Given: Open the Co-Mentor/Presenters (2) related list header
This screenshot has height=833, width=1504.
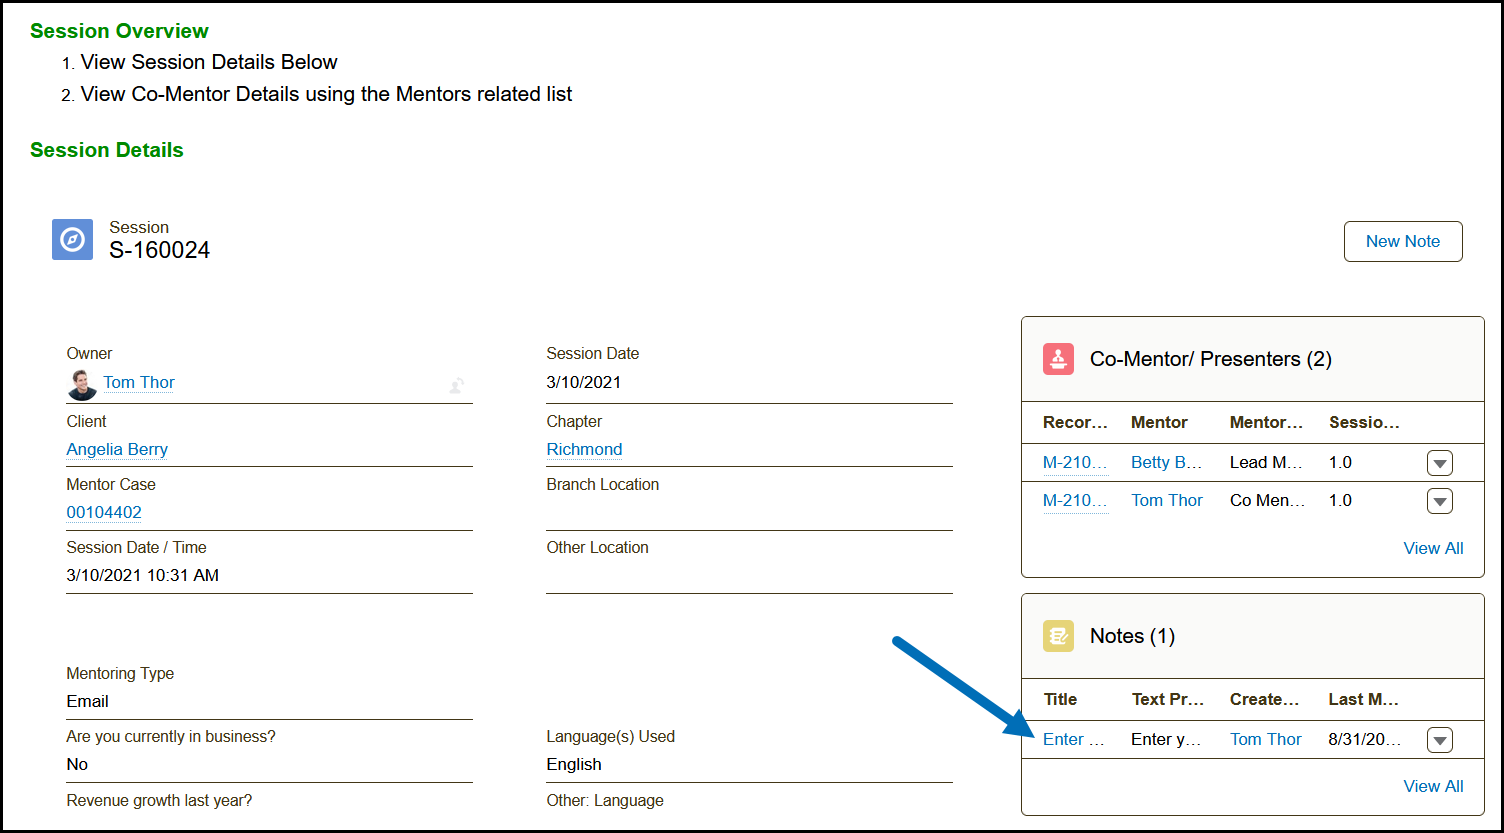Looking at the screenshot, I should (x=1210, y=359).
